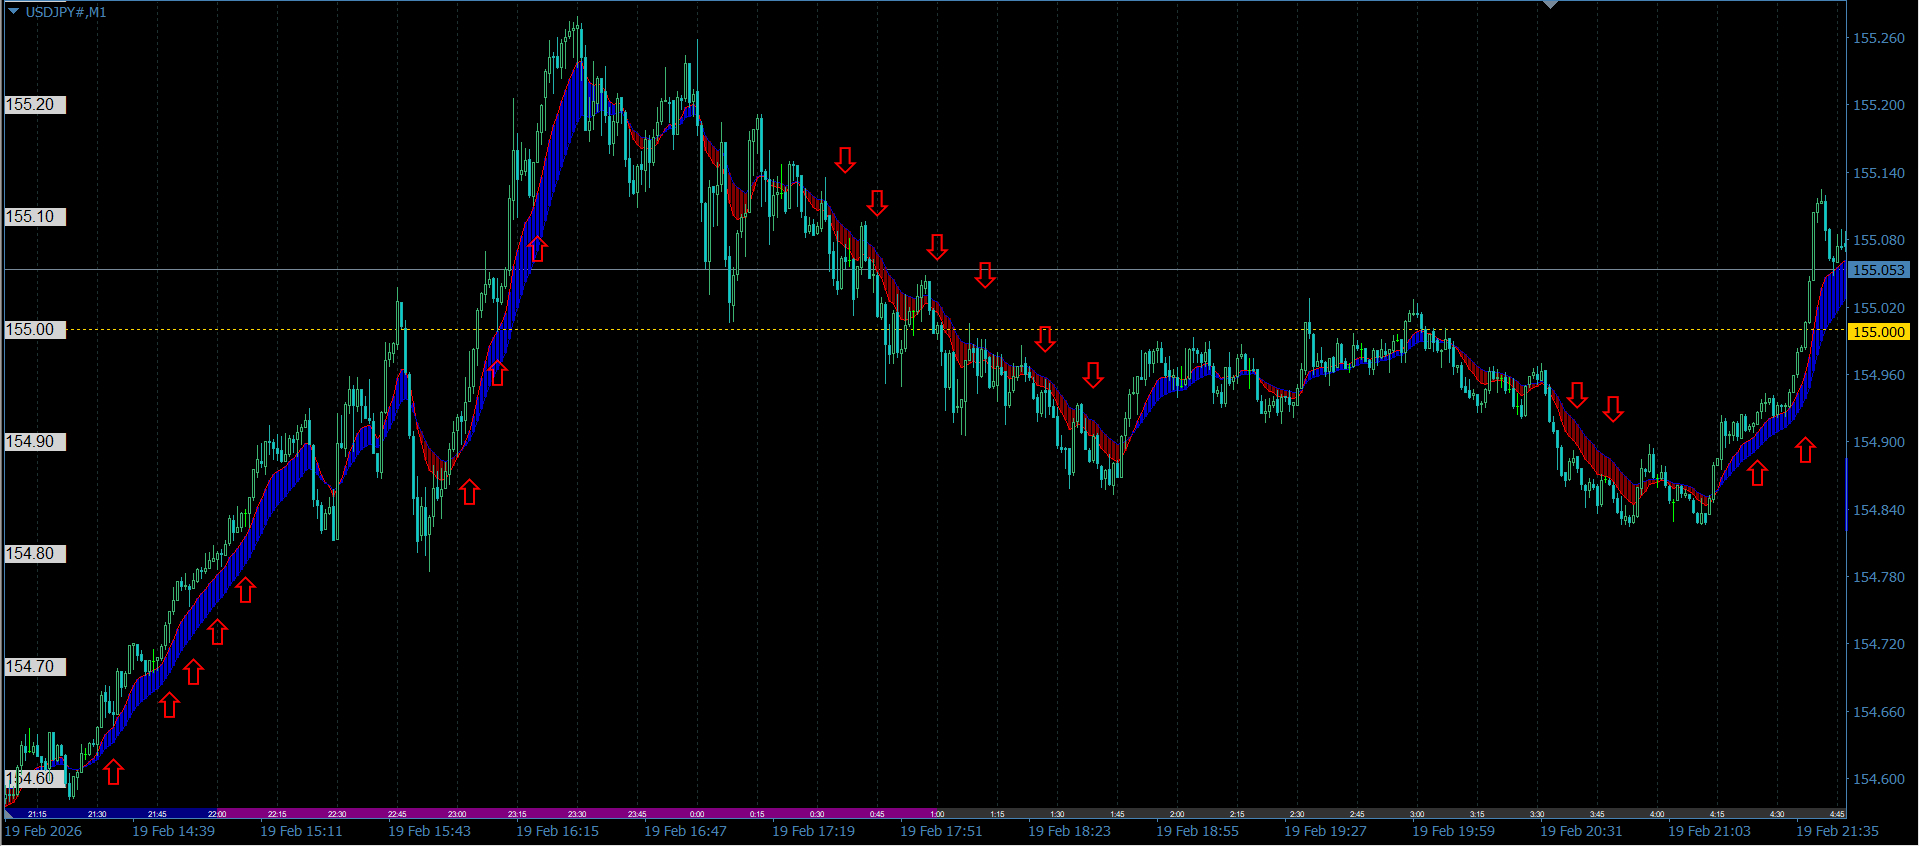Click 154.660 on the price scale
The height and width of the screenshot is (846, 1920).
point(1879,712)
